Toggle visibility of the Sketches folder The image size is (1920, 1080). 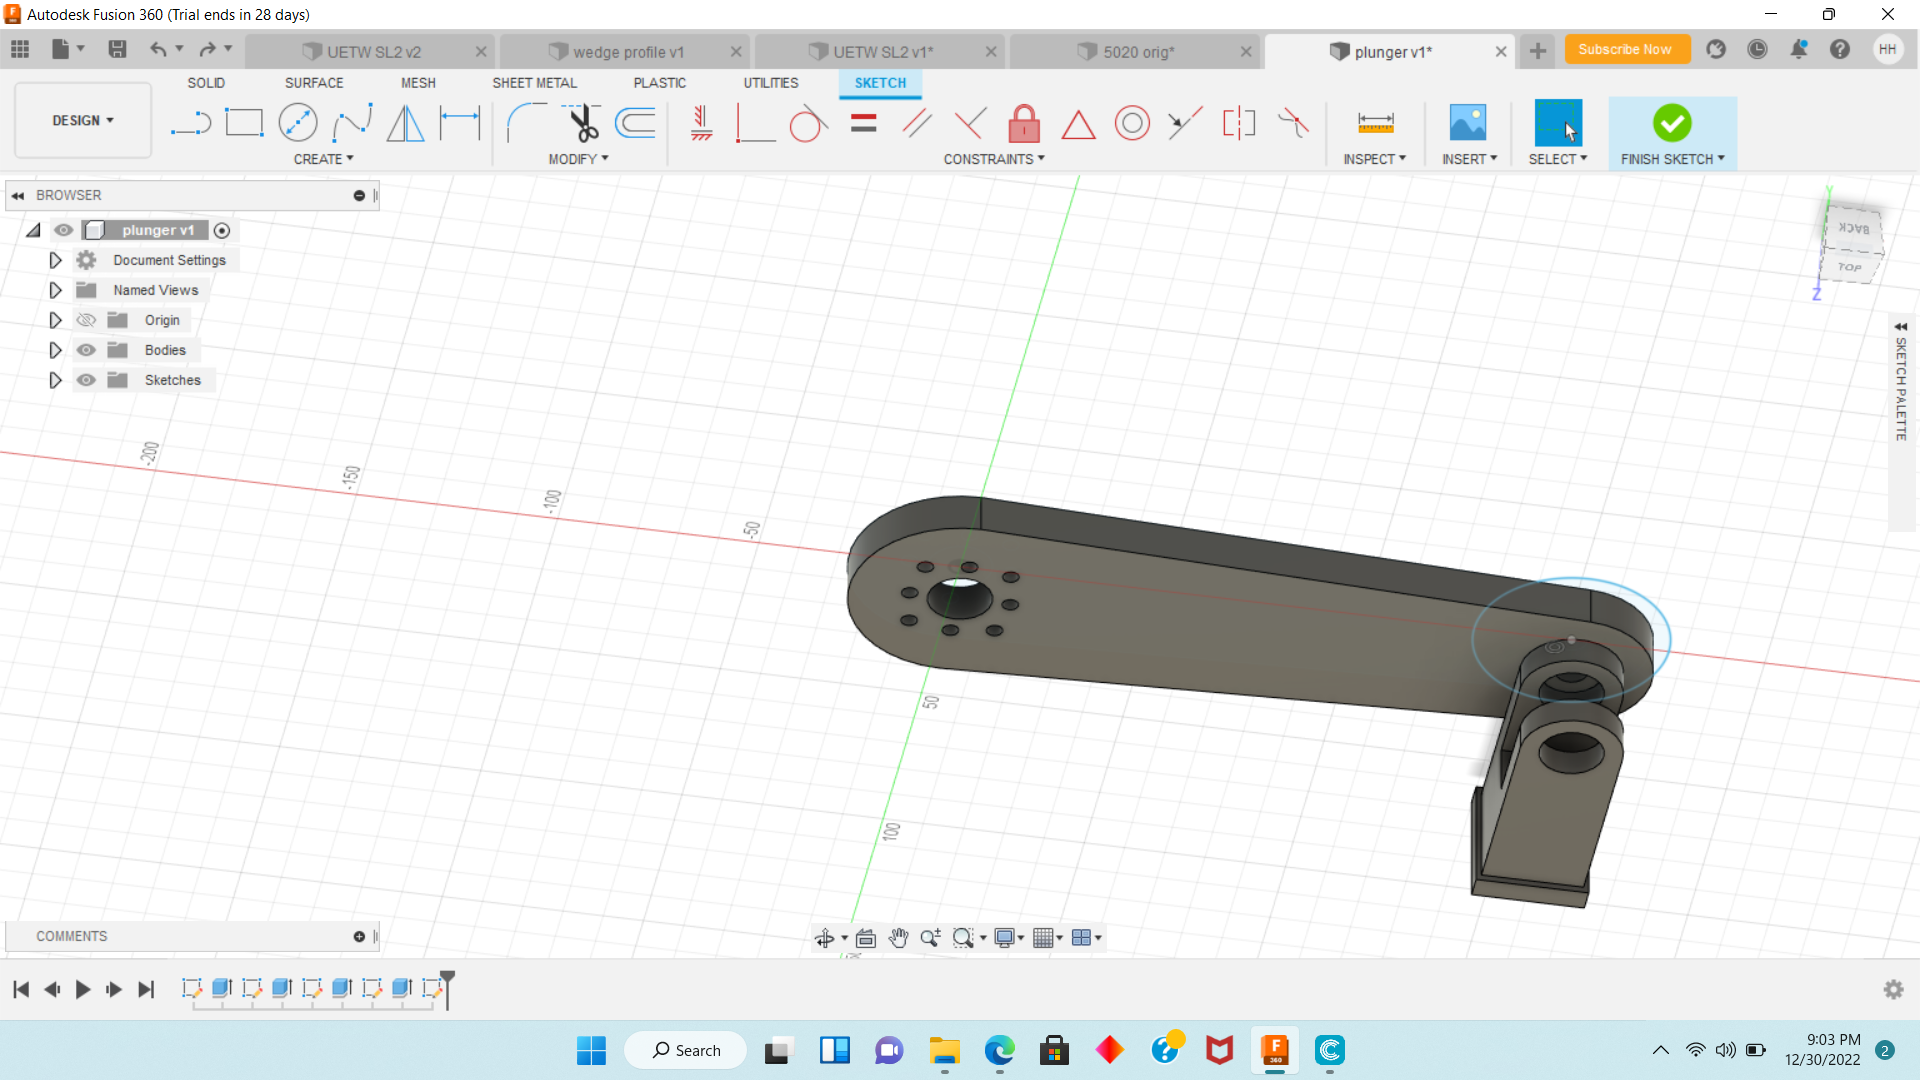click(x=87, y=380)
